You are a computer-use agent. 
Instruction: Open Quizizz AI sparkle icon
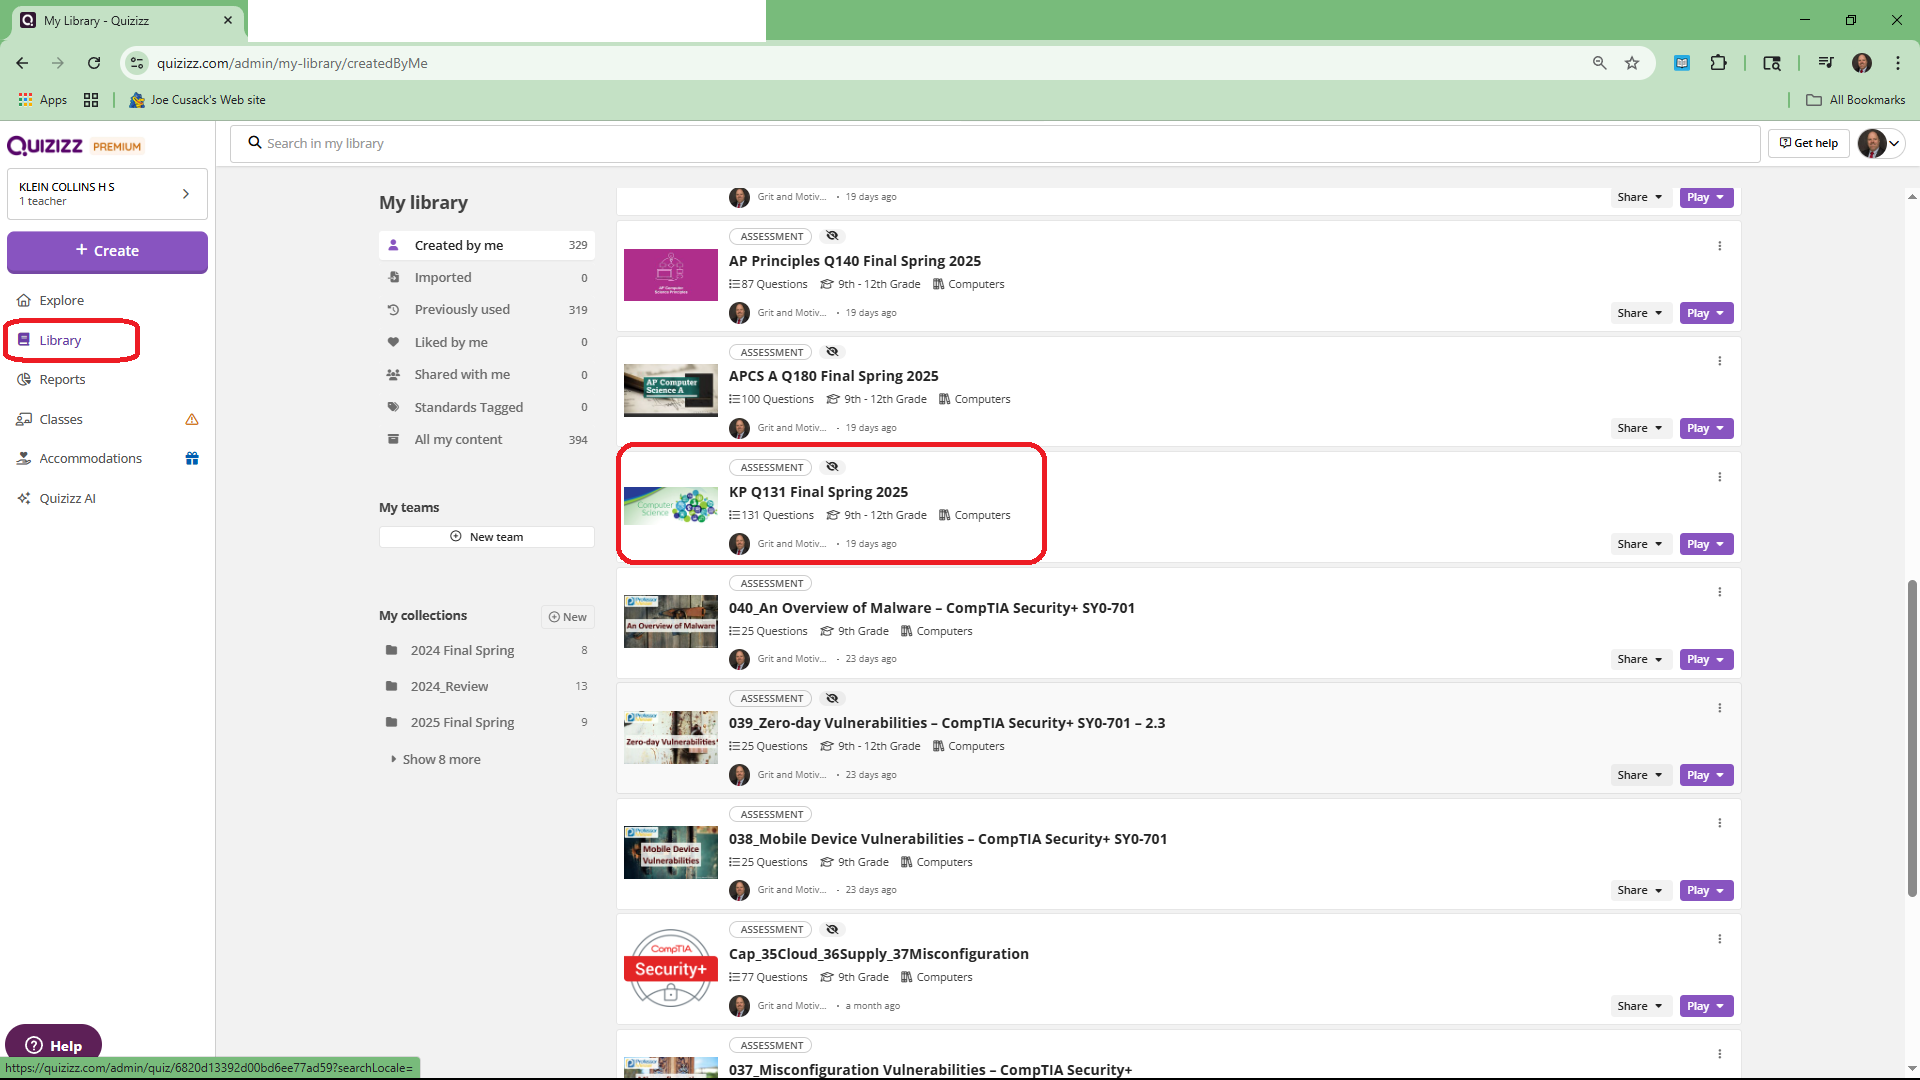(x=24, y=498)
